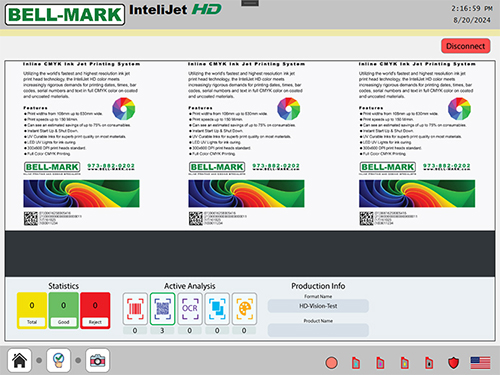Screen dimensions: 500x375
Task: Select the barcode analysis icon
Action: 135,309
